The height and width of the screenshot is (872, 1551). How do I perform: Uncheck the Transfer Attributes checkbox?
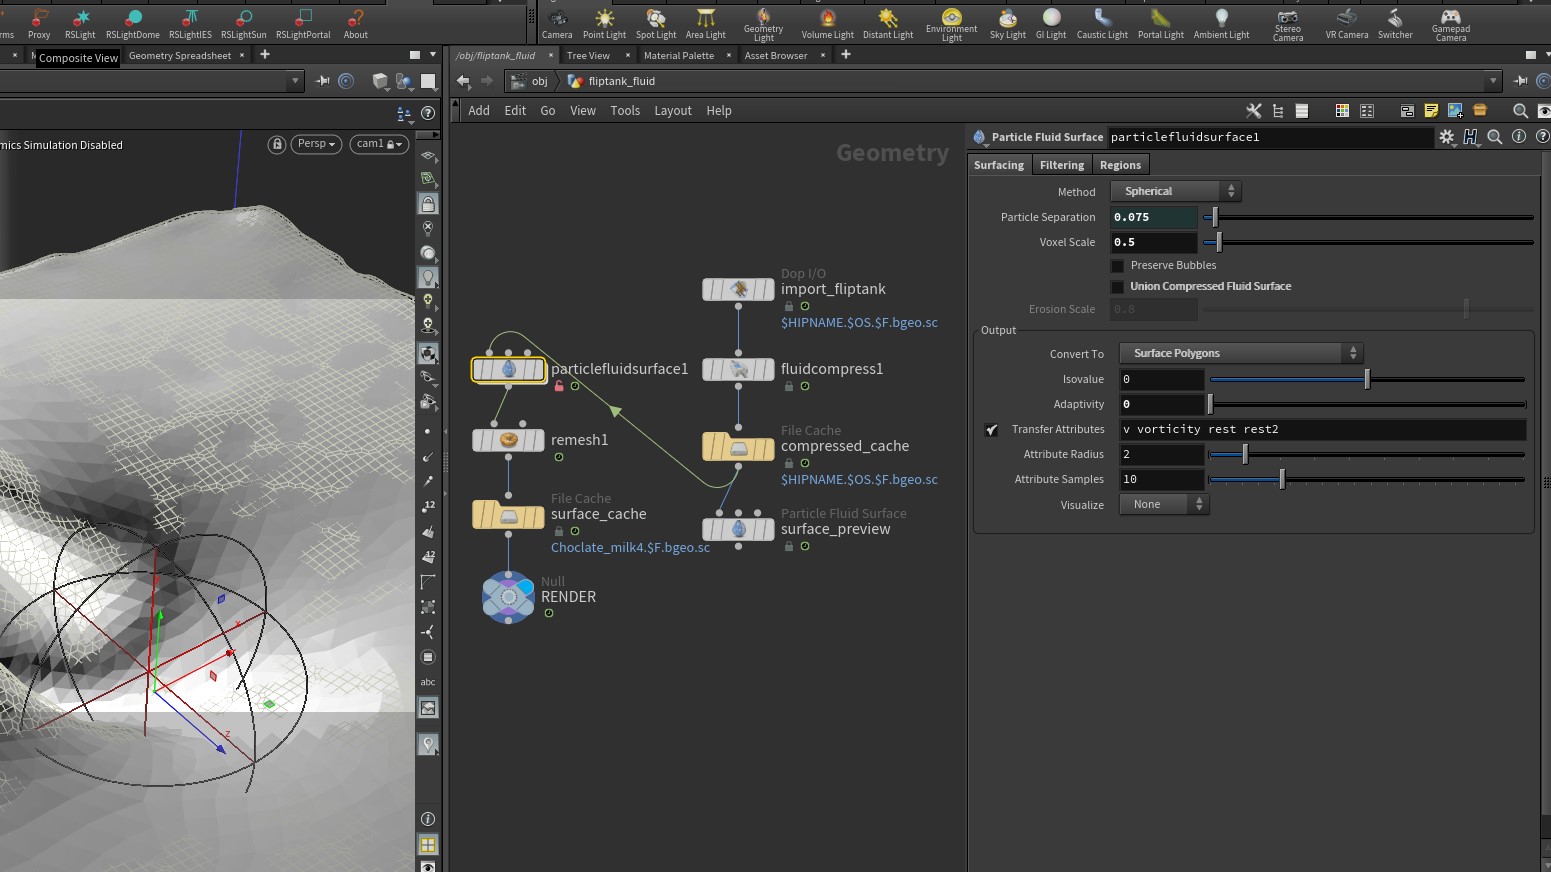tap(991, 430)
